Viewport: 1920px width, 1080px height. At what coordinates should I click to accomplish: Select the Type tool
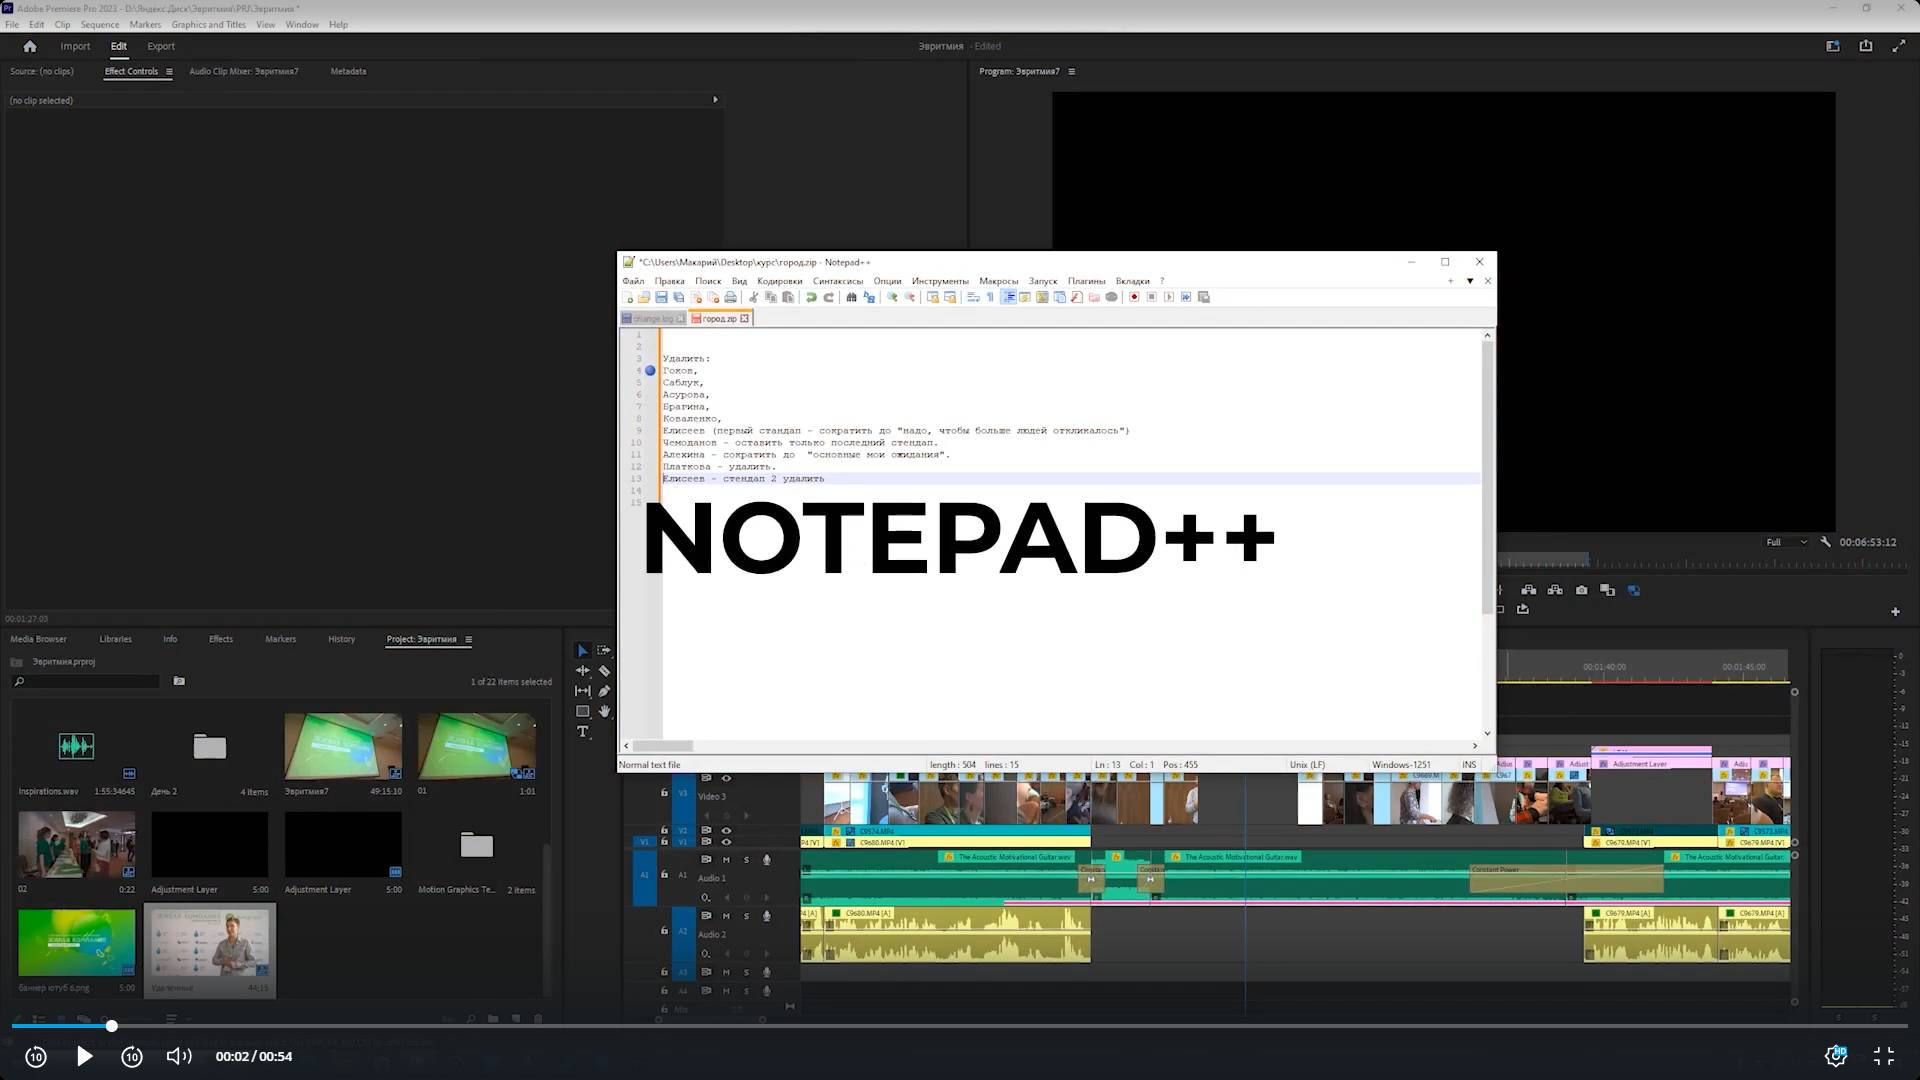[x=583, y=732]
